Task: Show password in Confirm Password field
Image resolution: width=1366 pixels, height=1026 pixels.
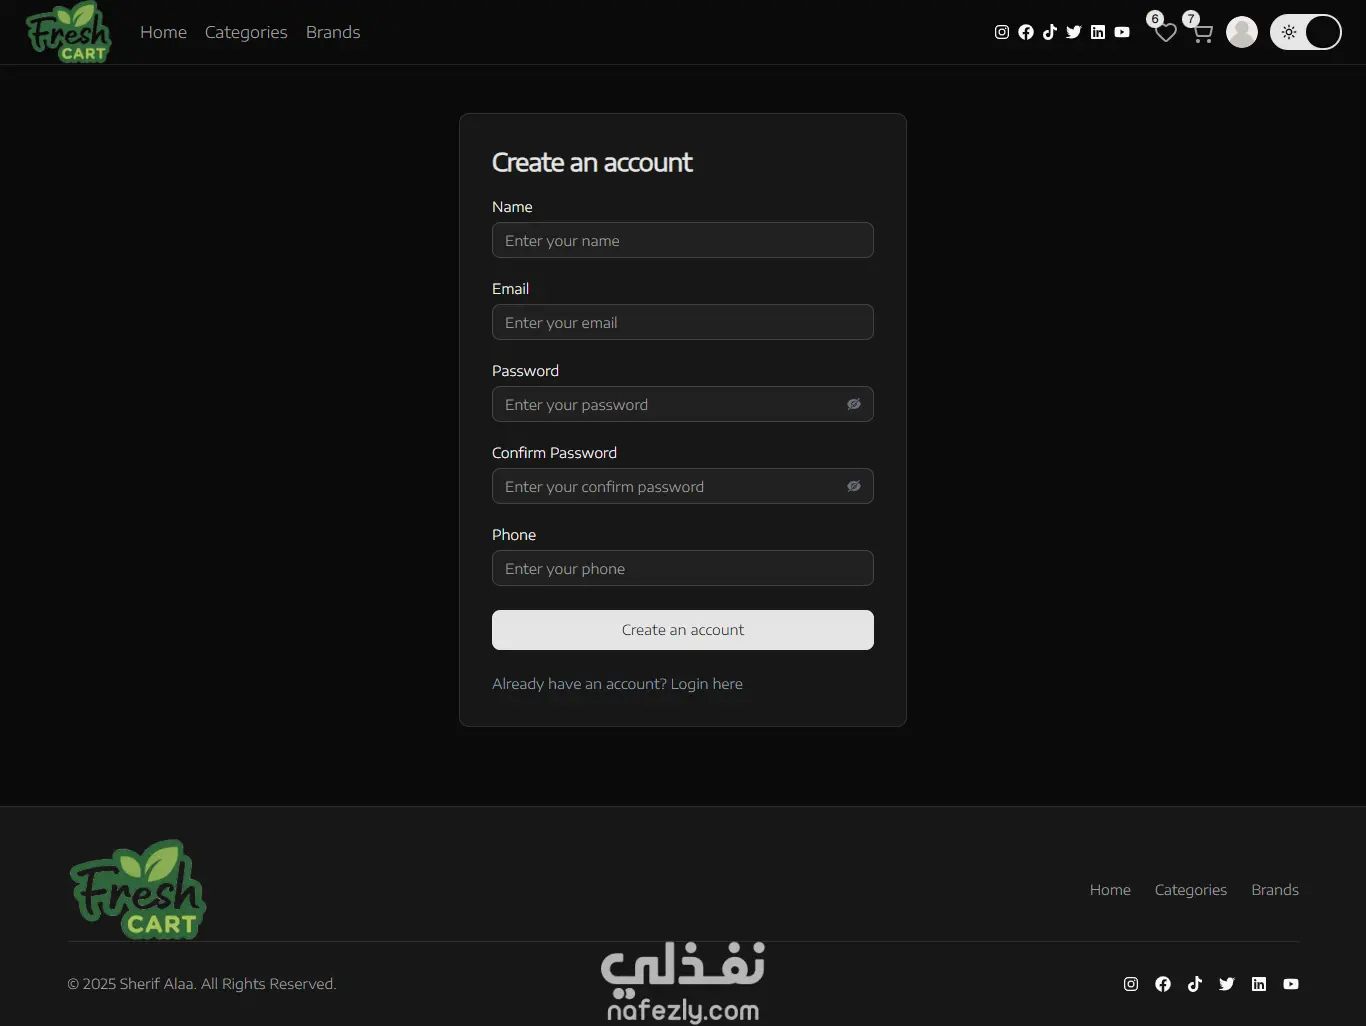Action: pos(854,486)
